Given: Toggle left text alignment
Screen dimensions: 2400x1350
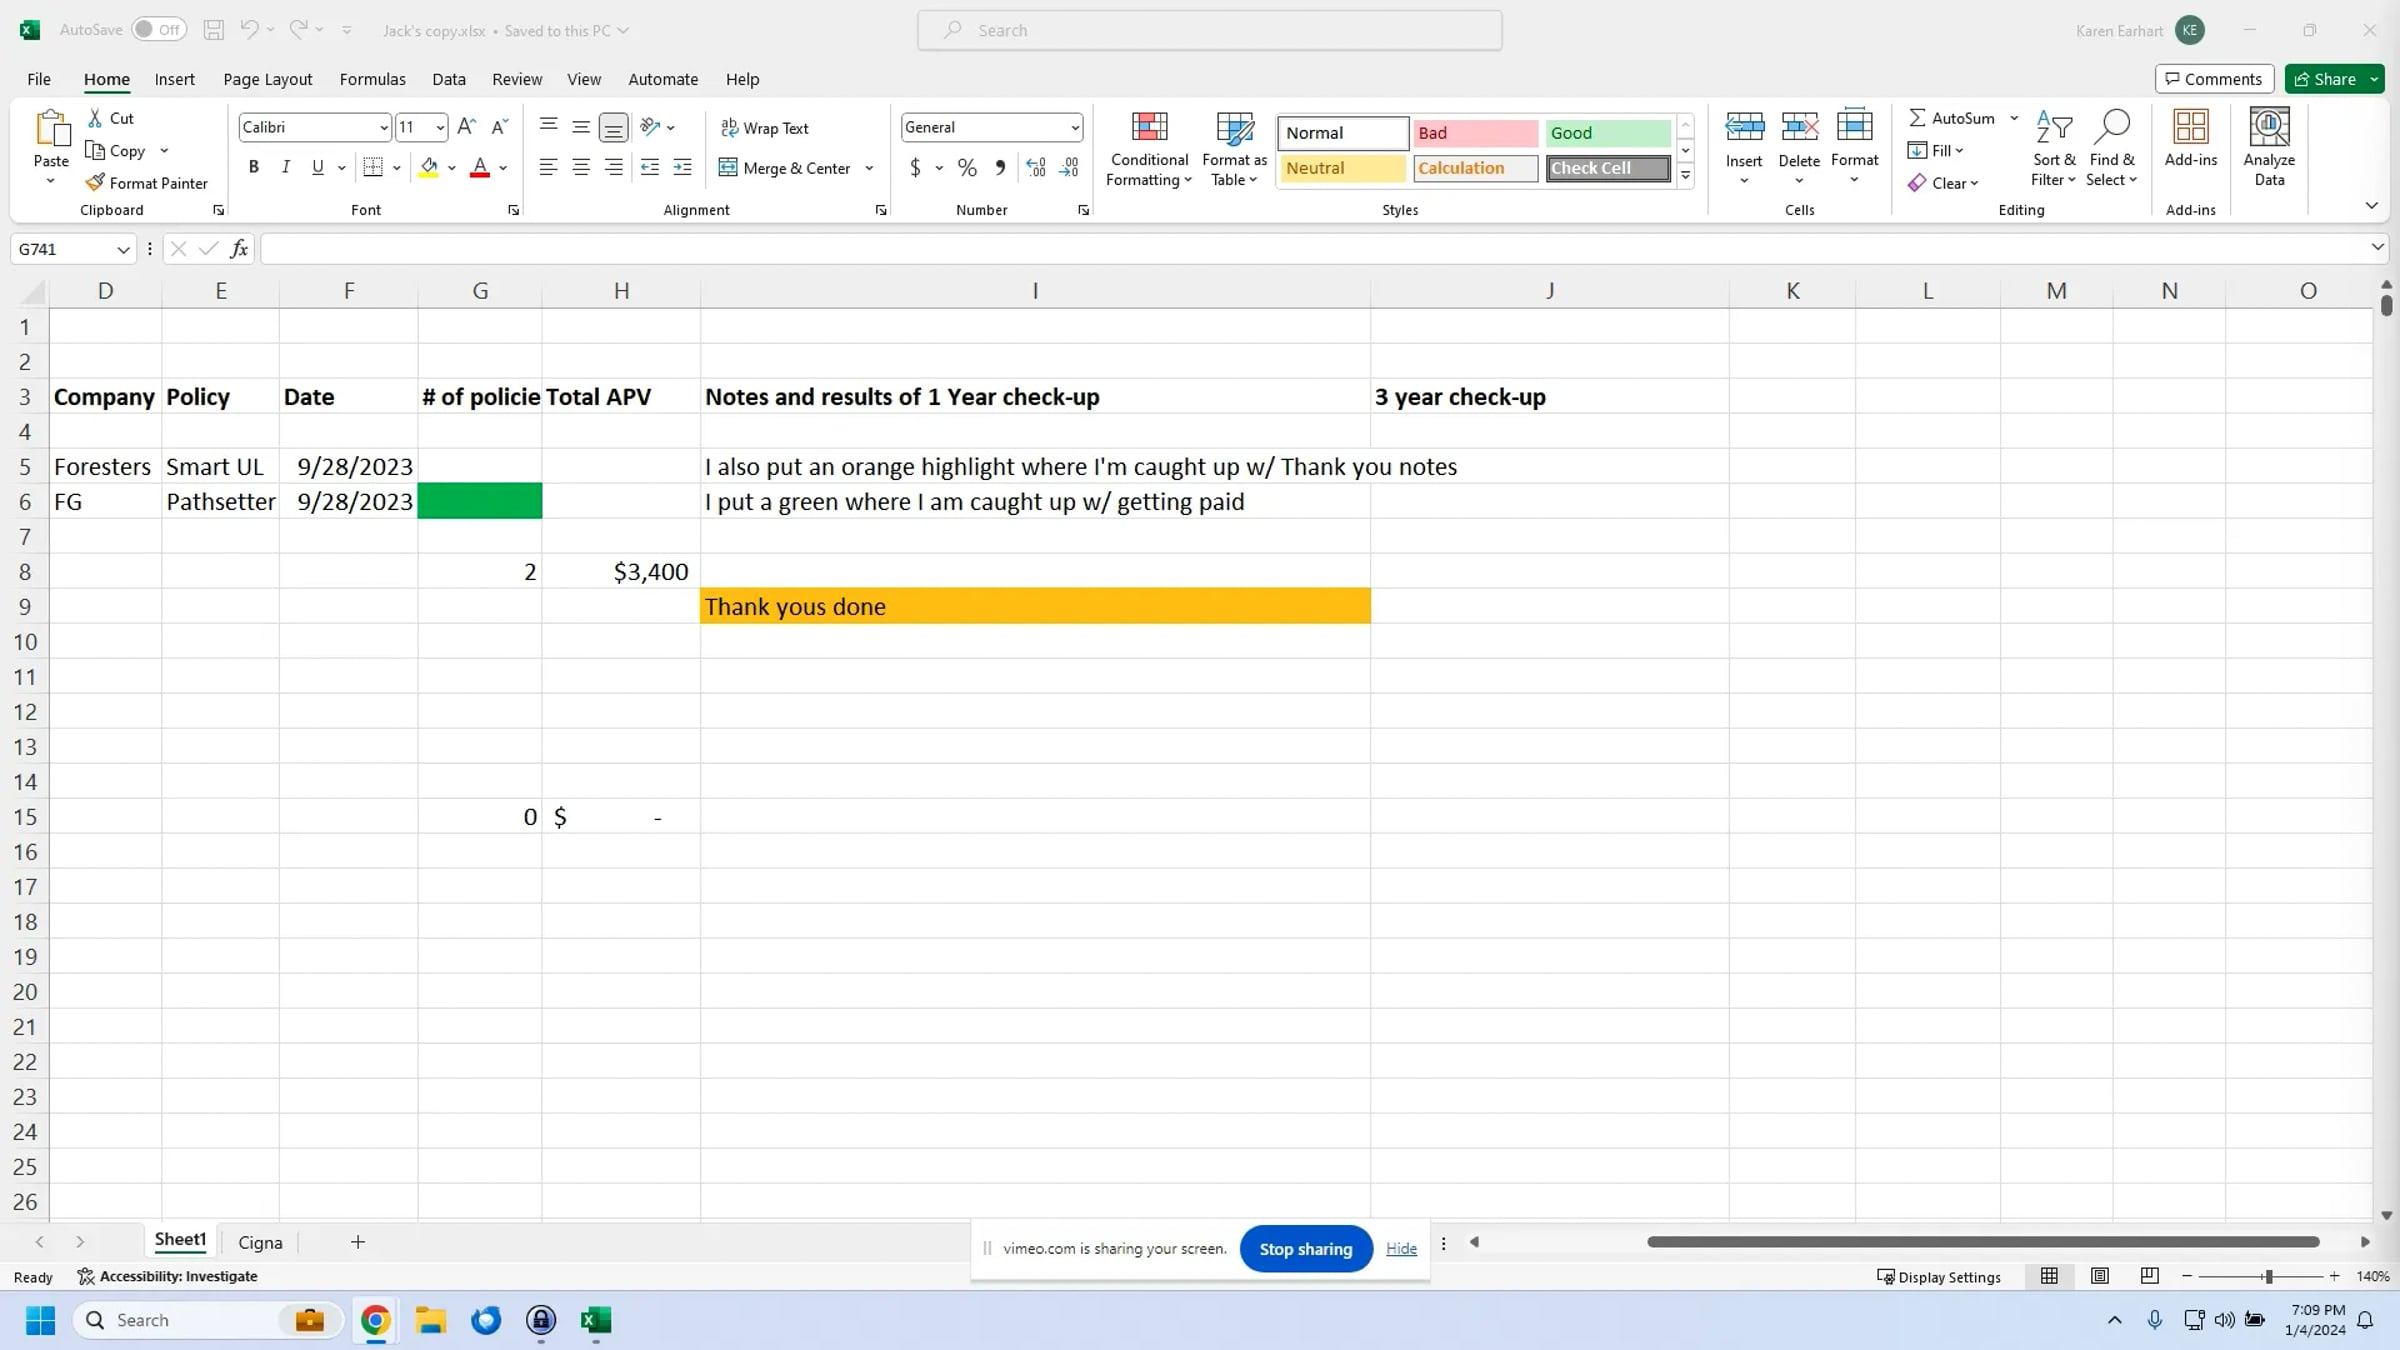Looking at the screenshot, I should click(548, 168).
